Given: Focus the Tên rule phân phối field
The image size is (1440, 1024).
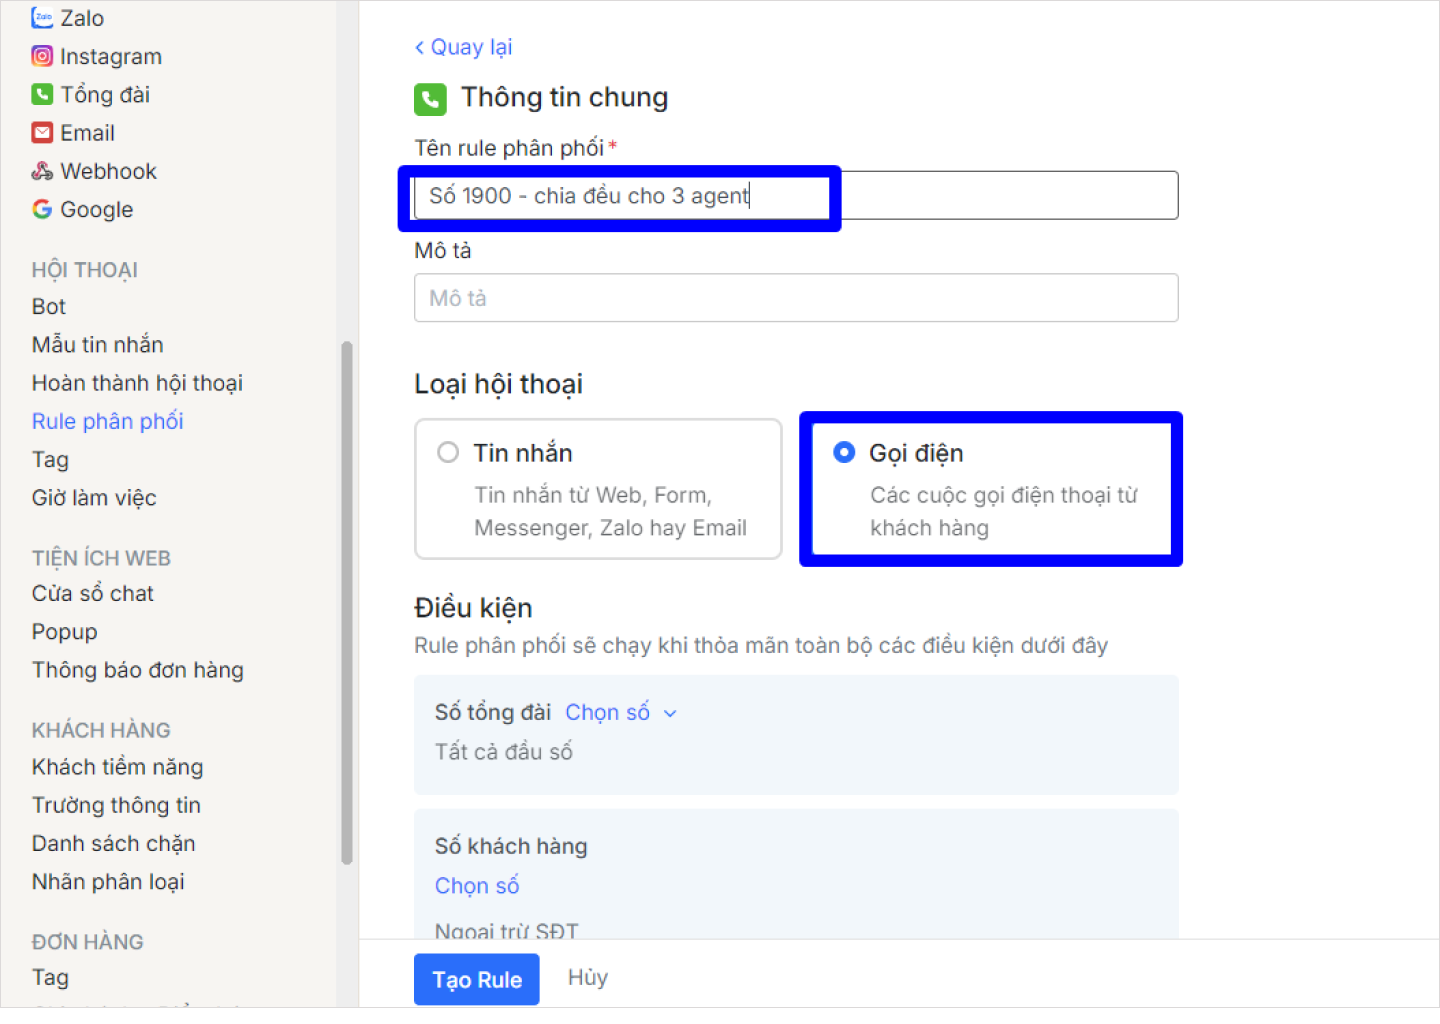Looking at the screenshot, I should point(796,196).
